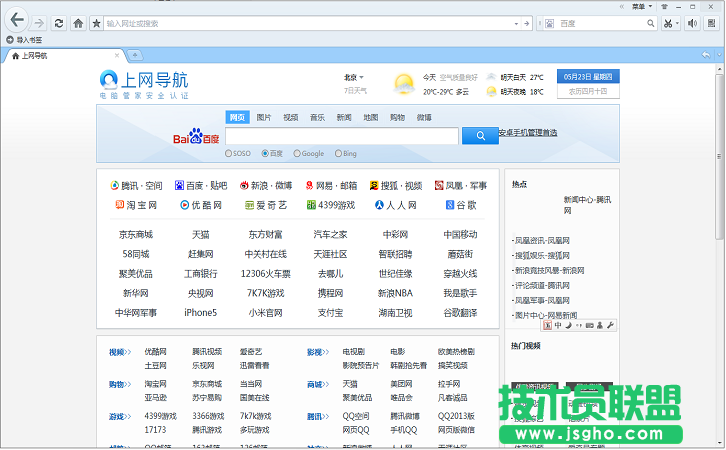This screenshot has width=726, height=450.
Task: Switch to the 新闻 search tab
Action: [344, 118]
